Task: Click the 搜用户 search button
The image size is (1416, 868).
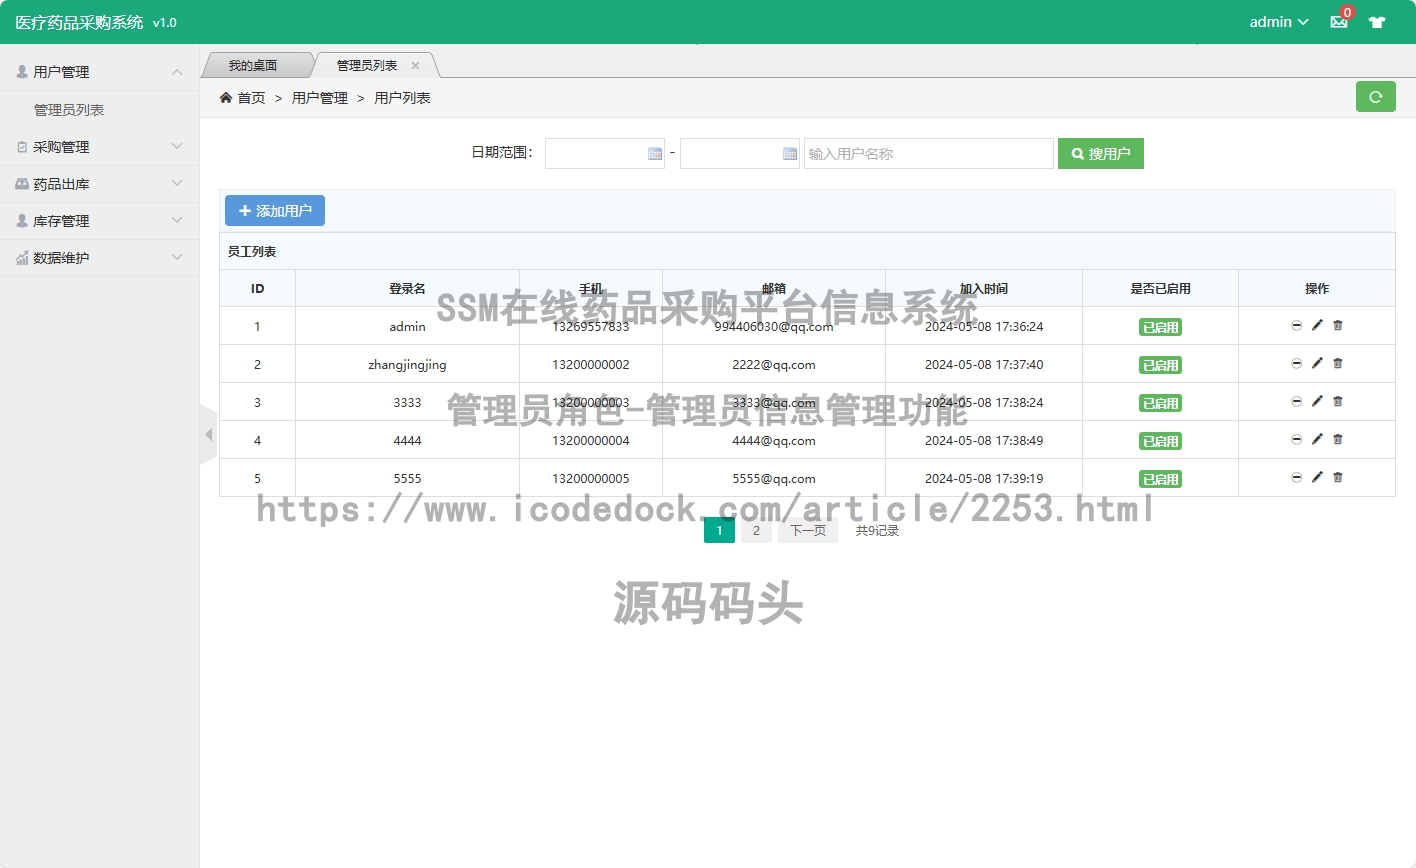Action: (1101, 154)
